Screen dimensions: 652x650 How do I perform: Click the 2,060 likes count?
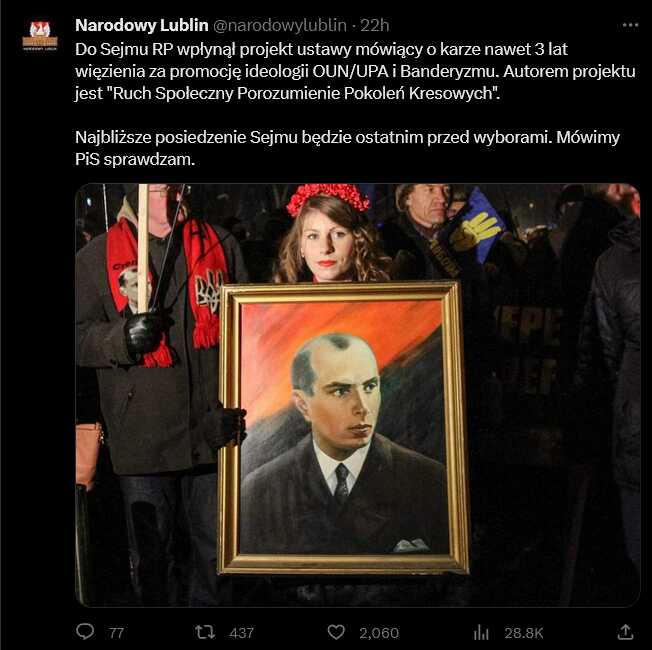379,633
